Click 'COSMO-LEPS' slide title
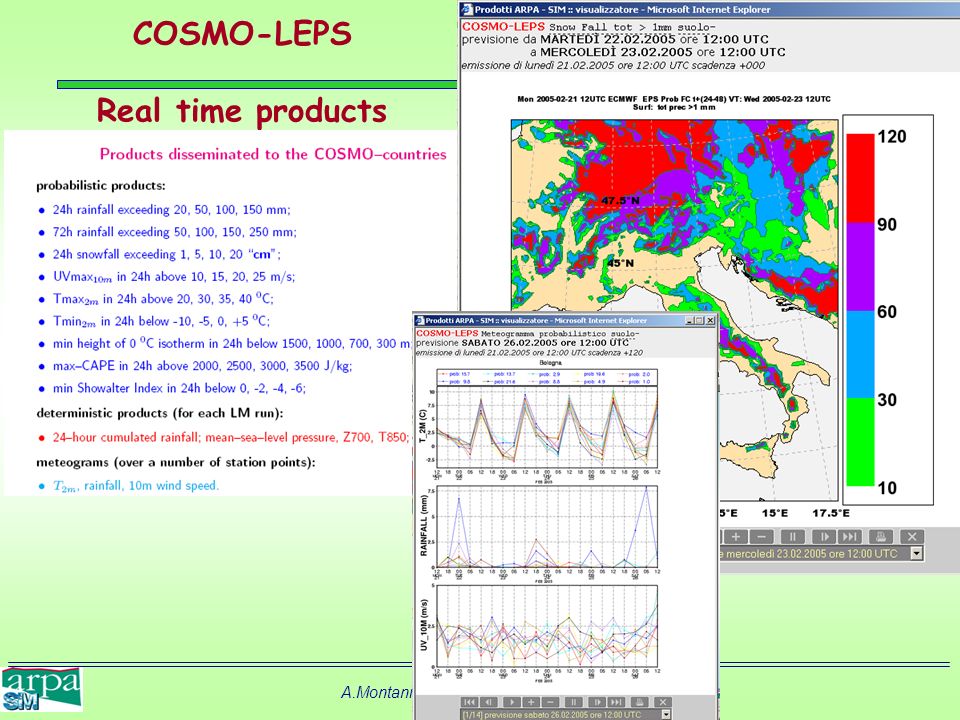Screen dimensions: 960x720 [x=242, y=34]
